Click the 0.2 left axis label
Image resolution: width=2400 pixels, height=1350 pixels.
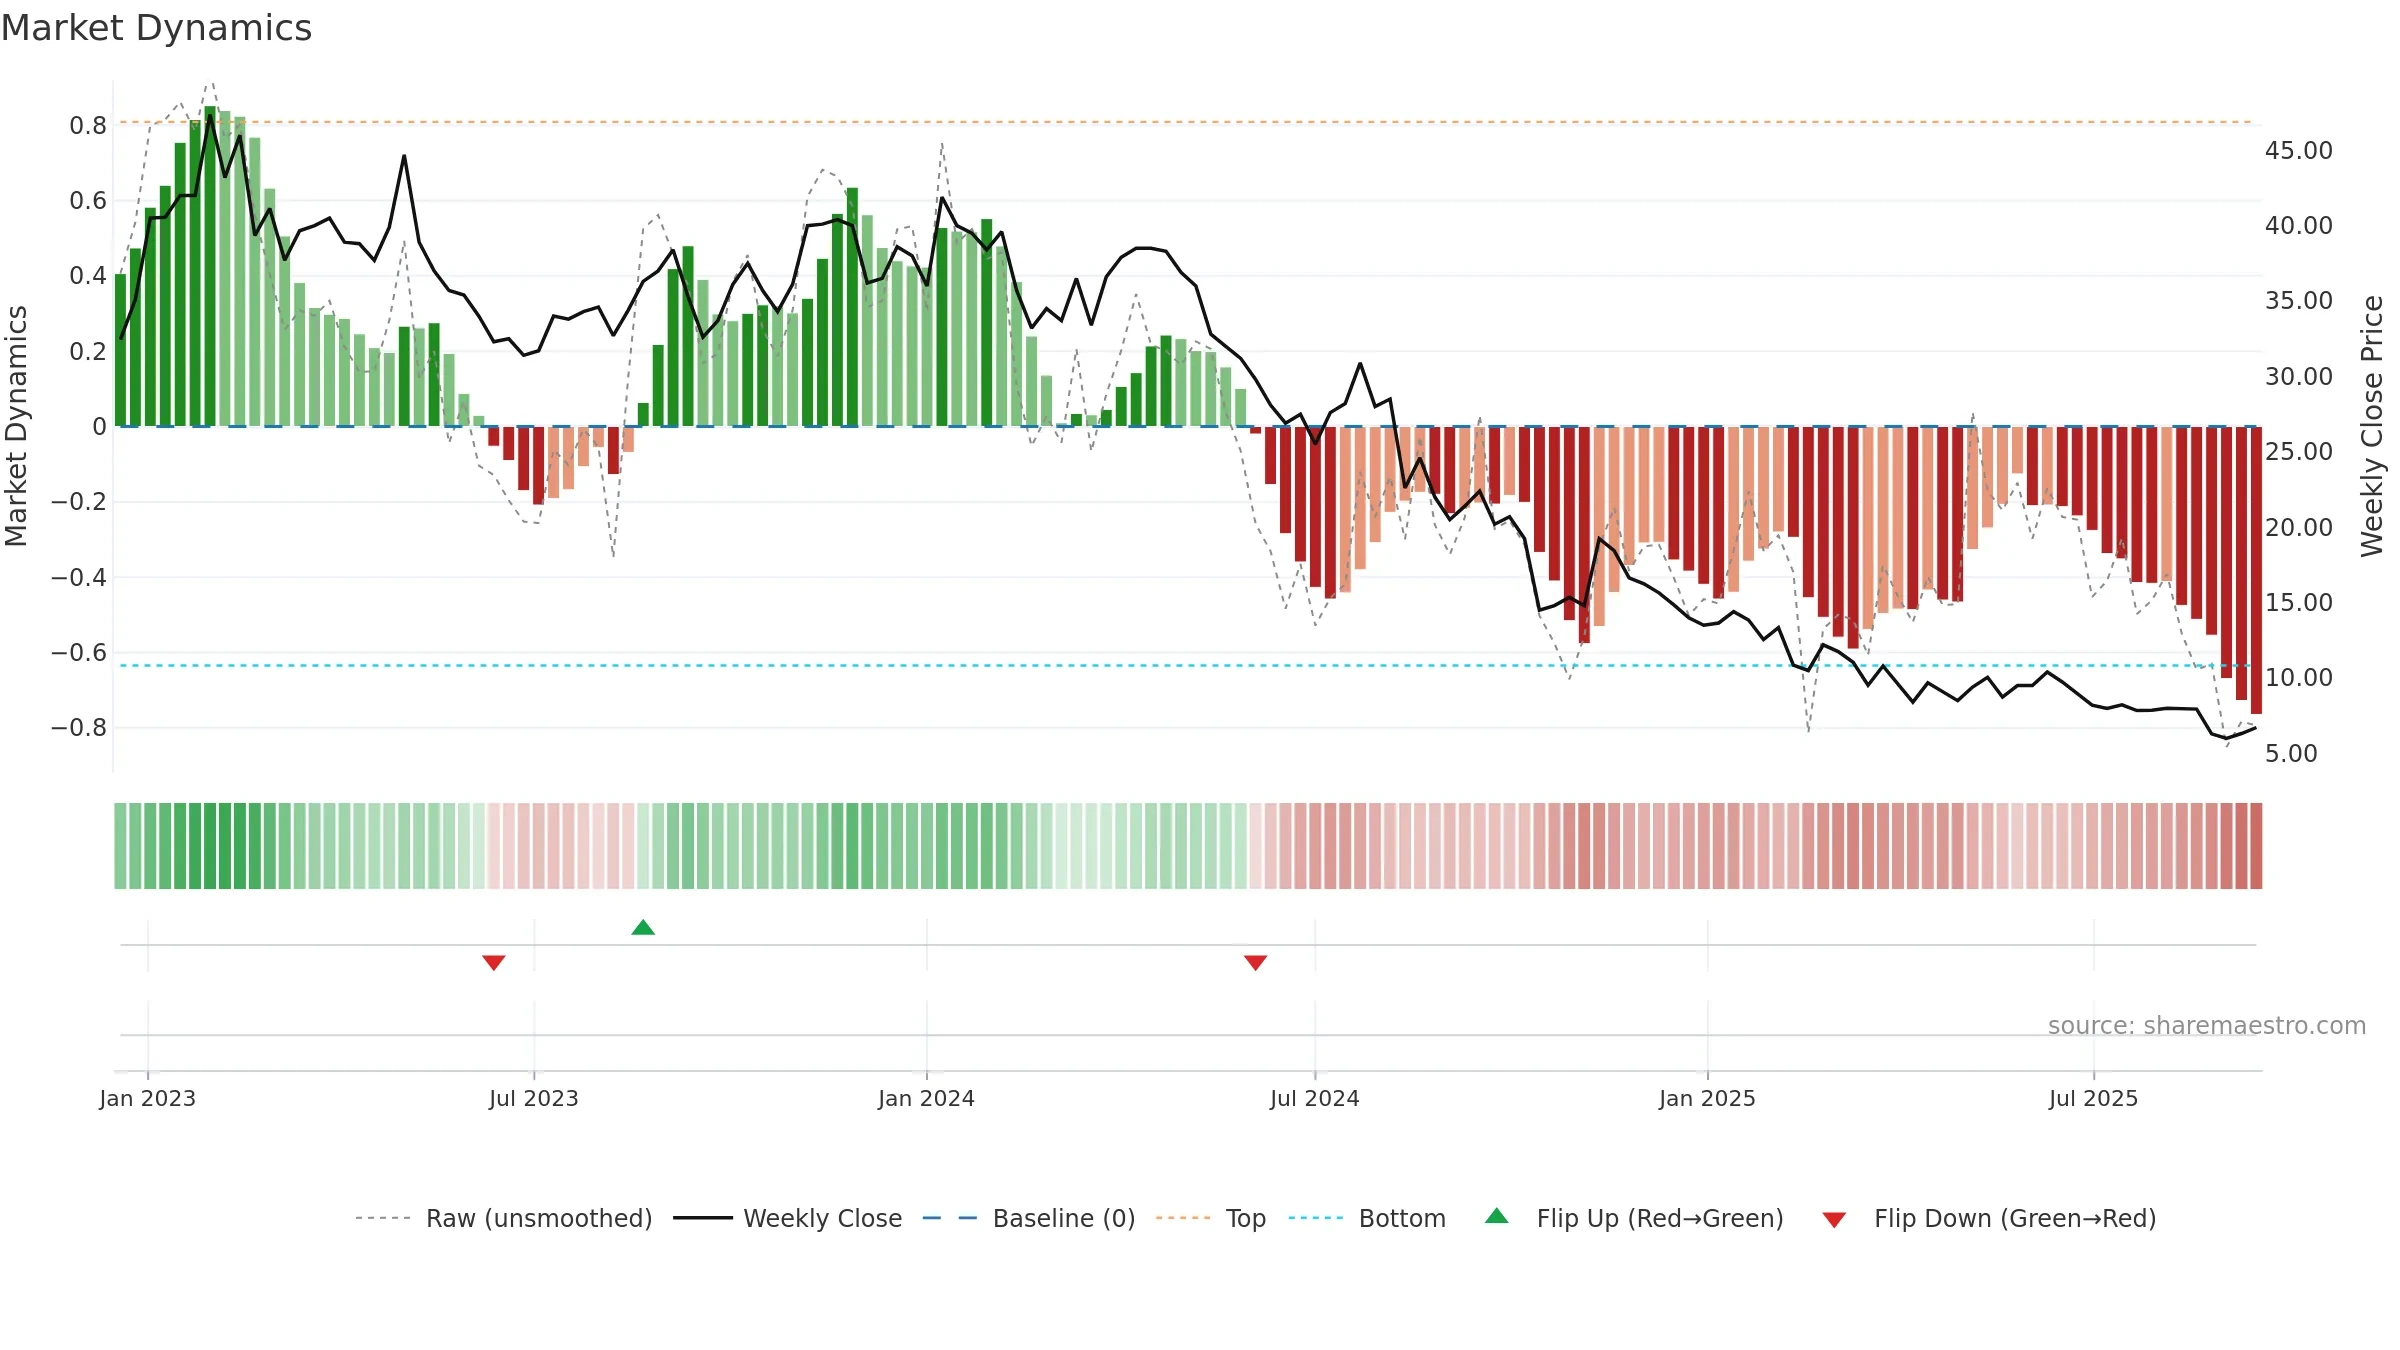coord(88,351)
